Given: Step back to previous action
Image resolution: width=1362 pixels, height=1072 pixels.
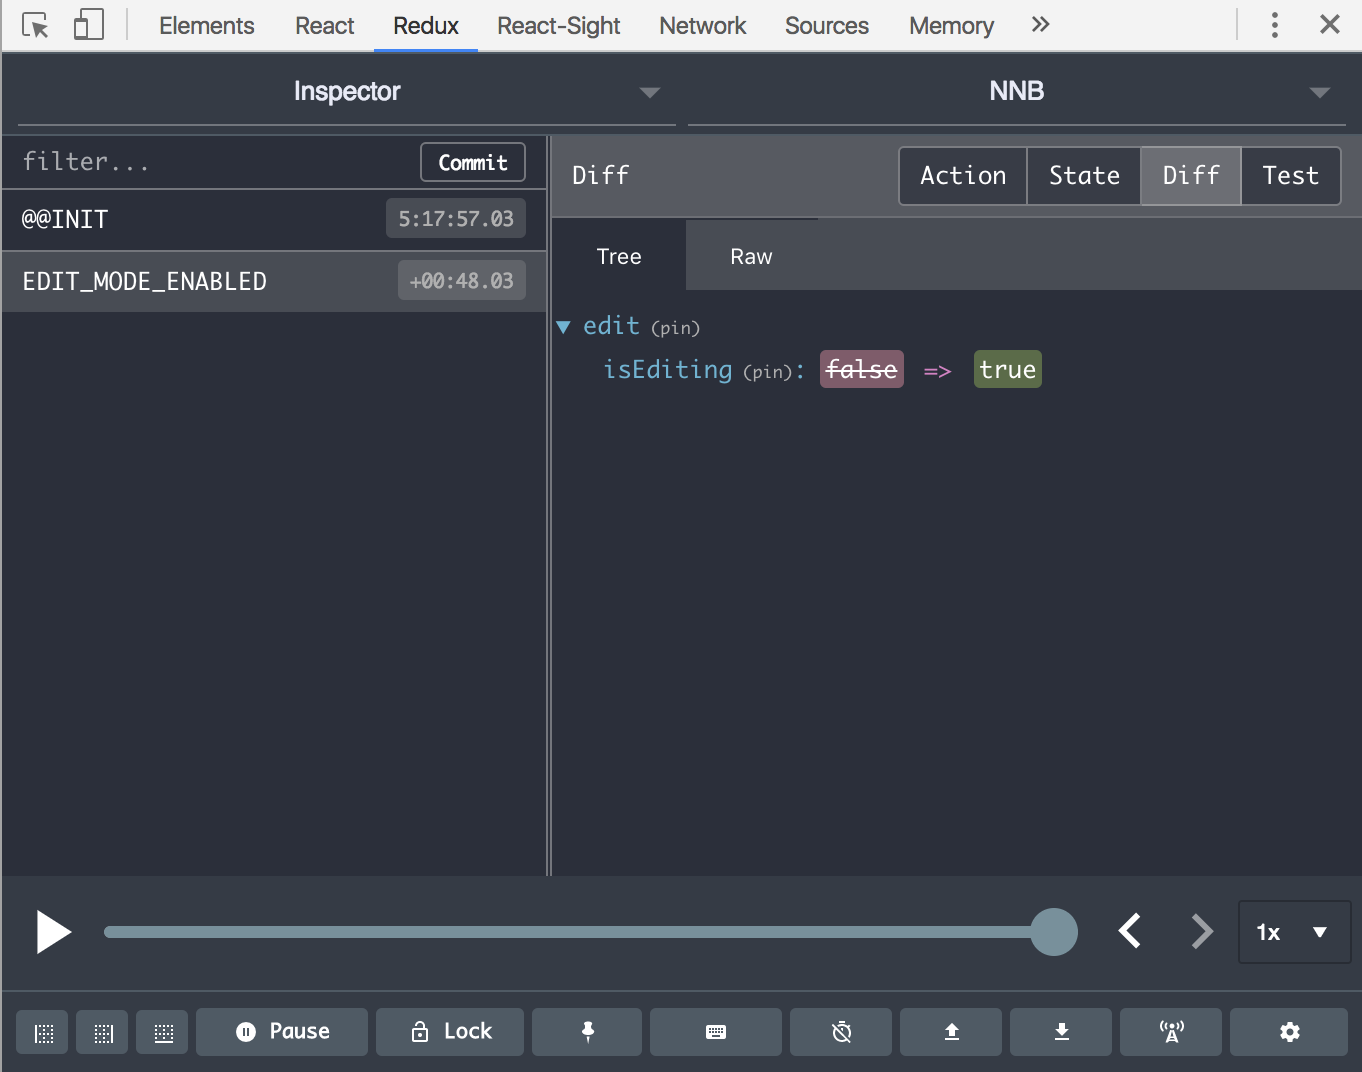Looking at the screenshot, I should 1130,931.
